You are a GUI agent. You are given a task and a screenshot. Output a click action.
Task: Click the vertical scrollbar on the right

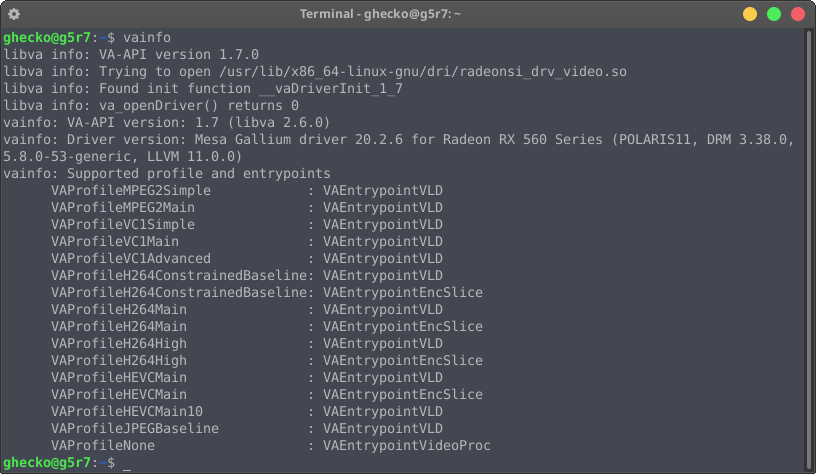tap(809, 250)
